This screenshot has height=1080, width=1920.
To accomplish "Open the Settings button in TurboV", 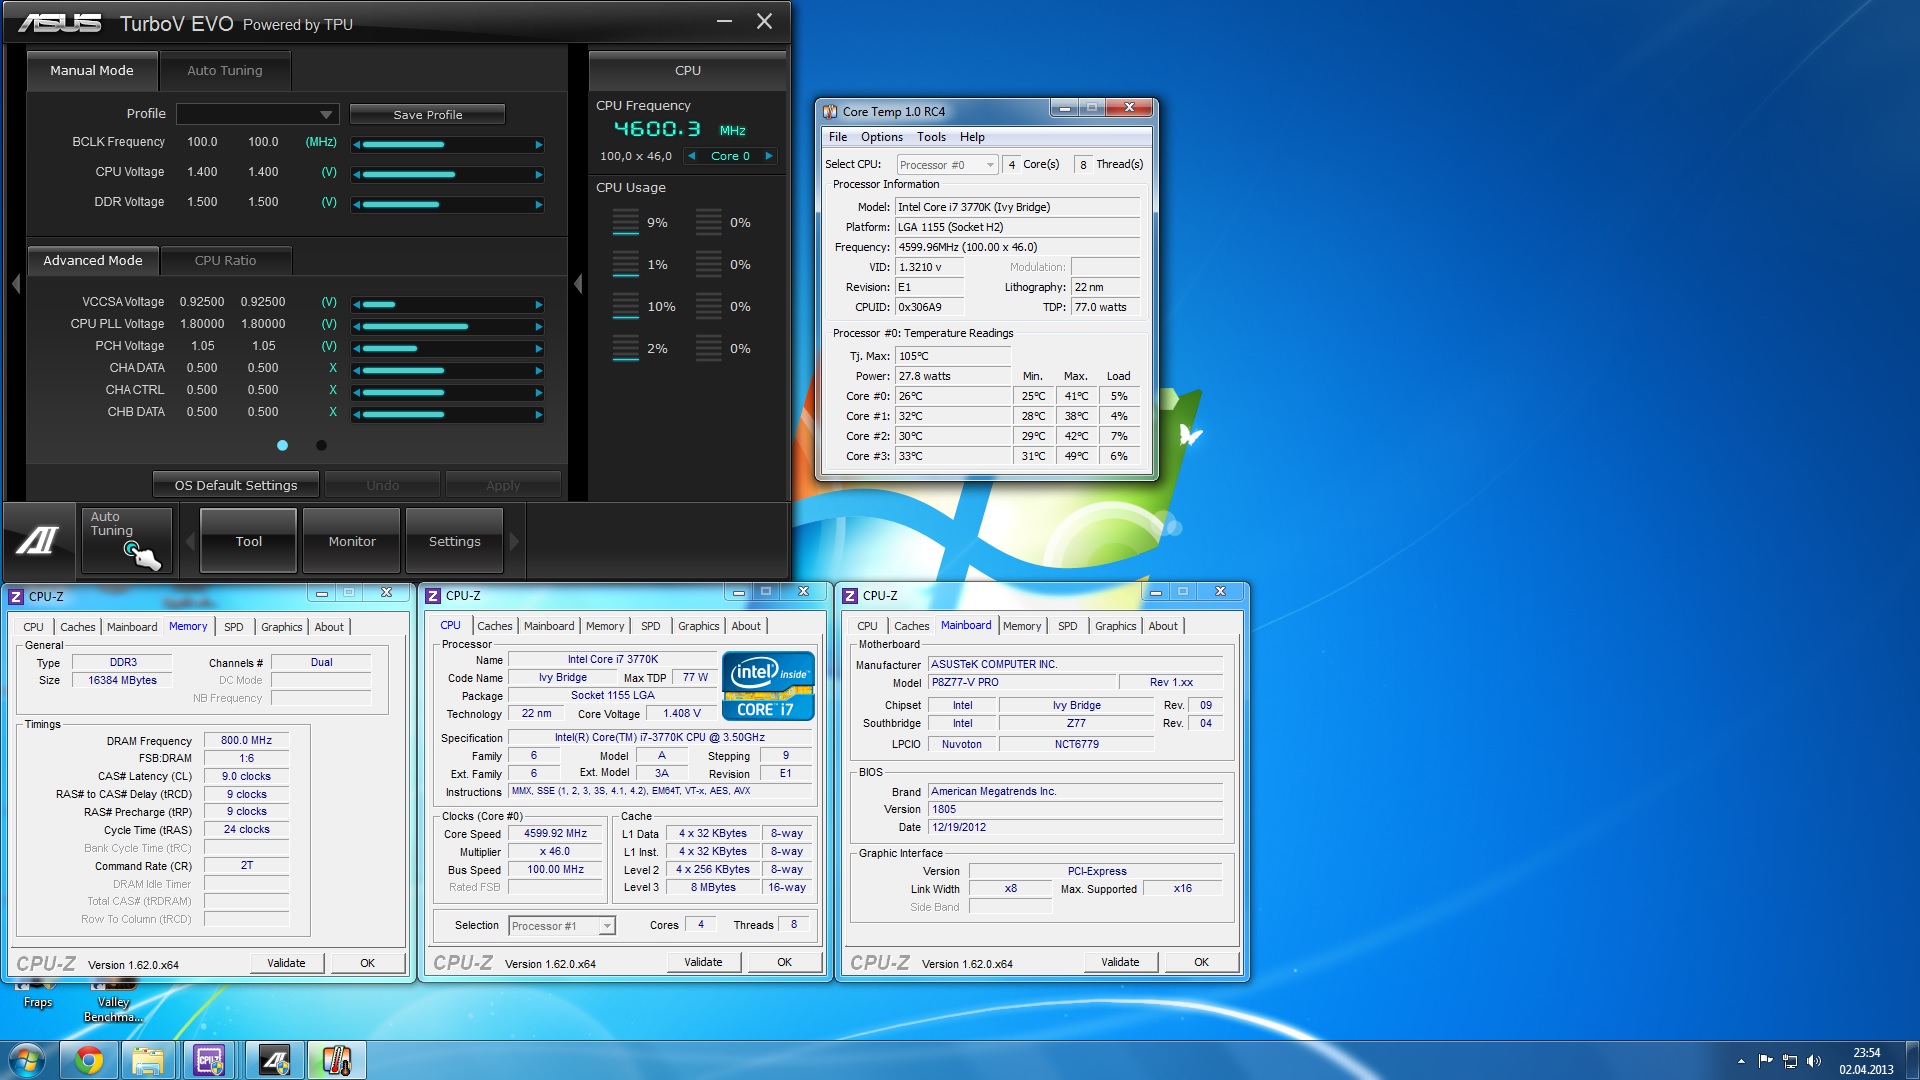I will coord(455,541).
